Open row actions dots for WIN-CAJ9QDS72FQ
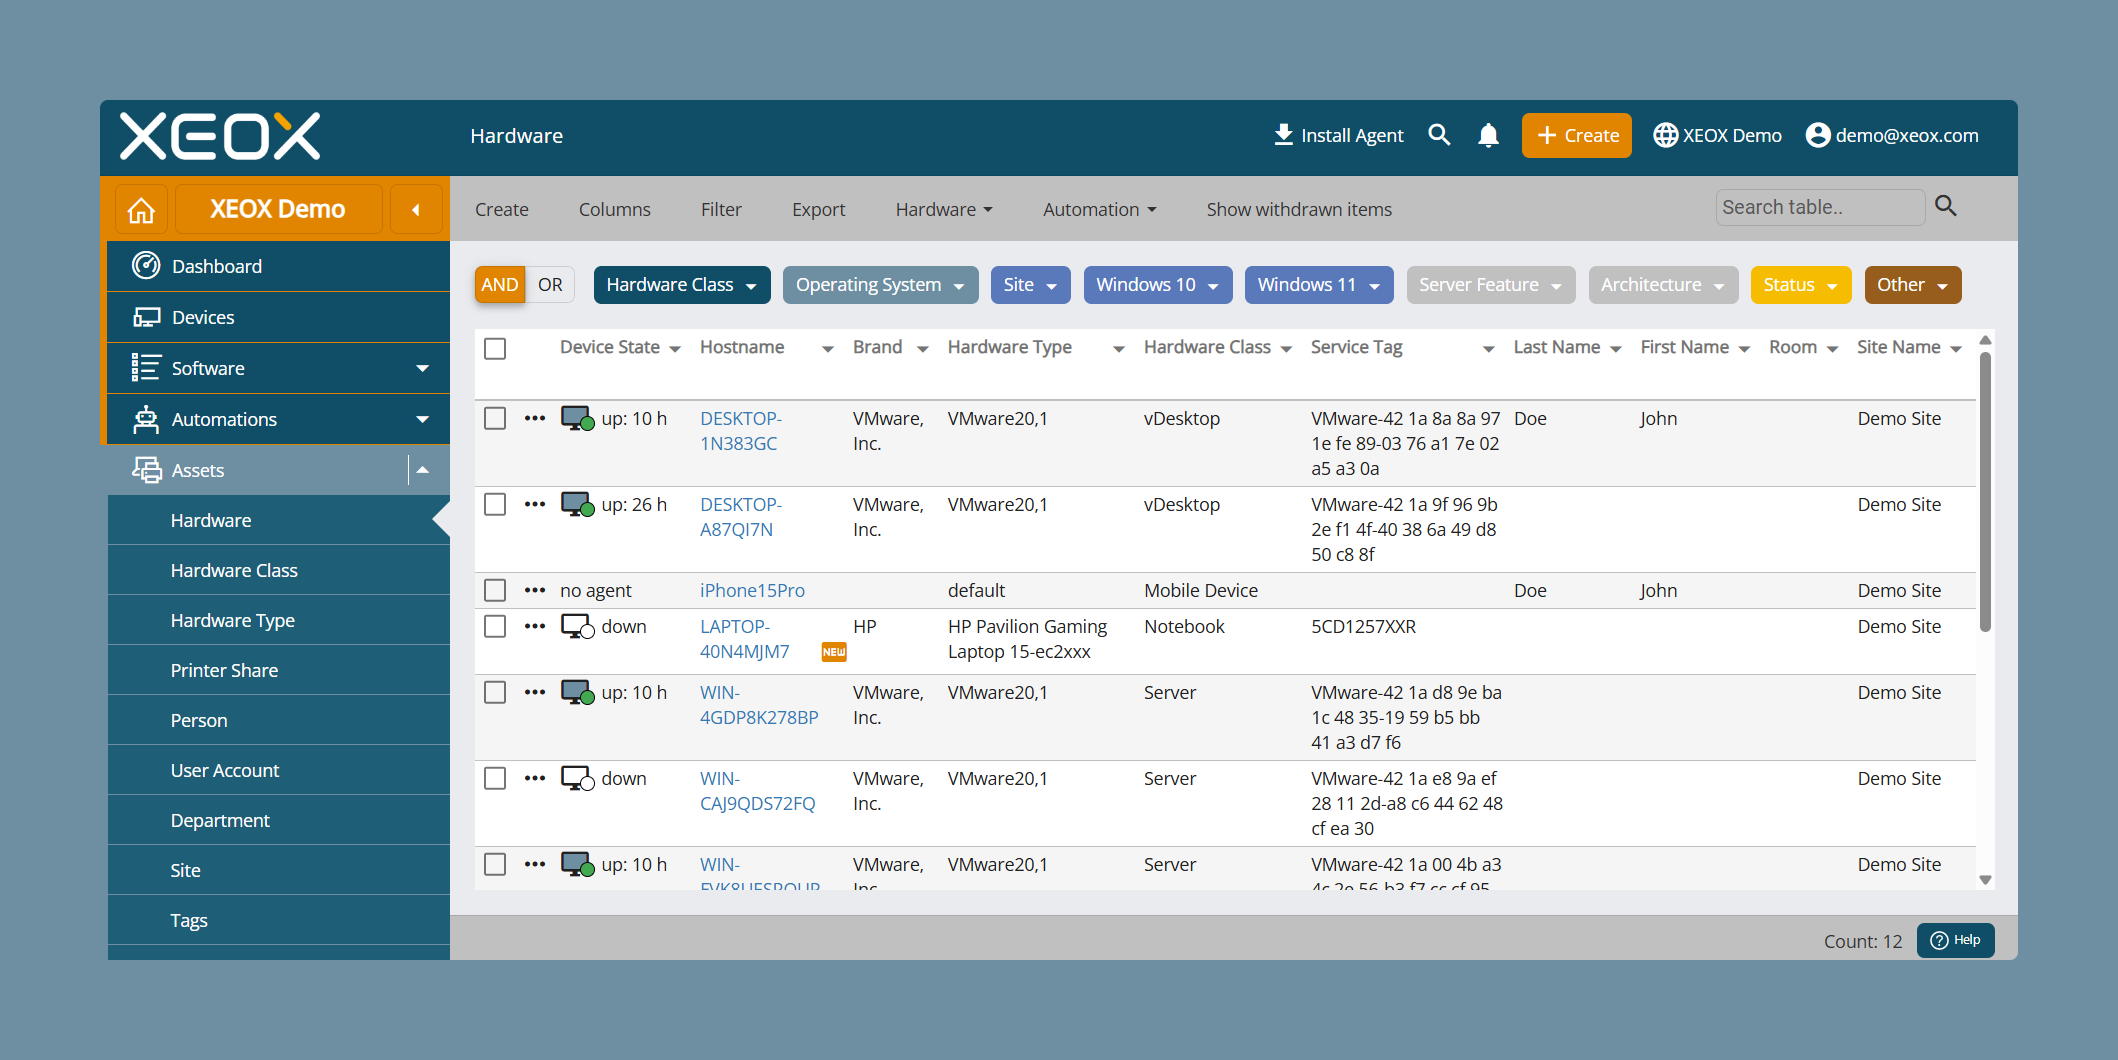Viewport: 2118px width, 1060px height. [x=535, y=778]
